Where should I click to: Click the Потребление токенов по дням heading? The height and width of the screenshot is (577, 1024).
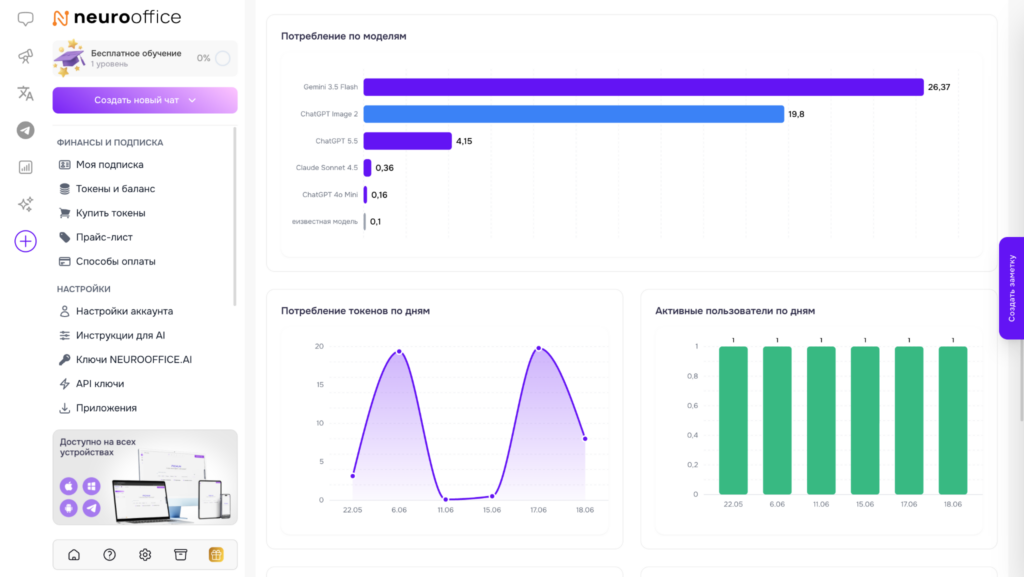coord(355,311)
